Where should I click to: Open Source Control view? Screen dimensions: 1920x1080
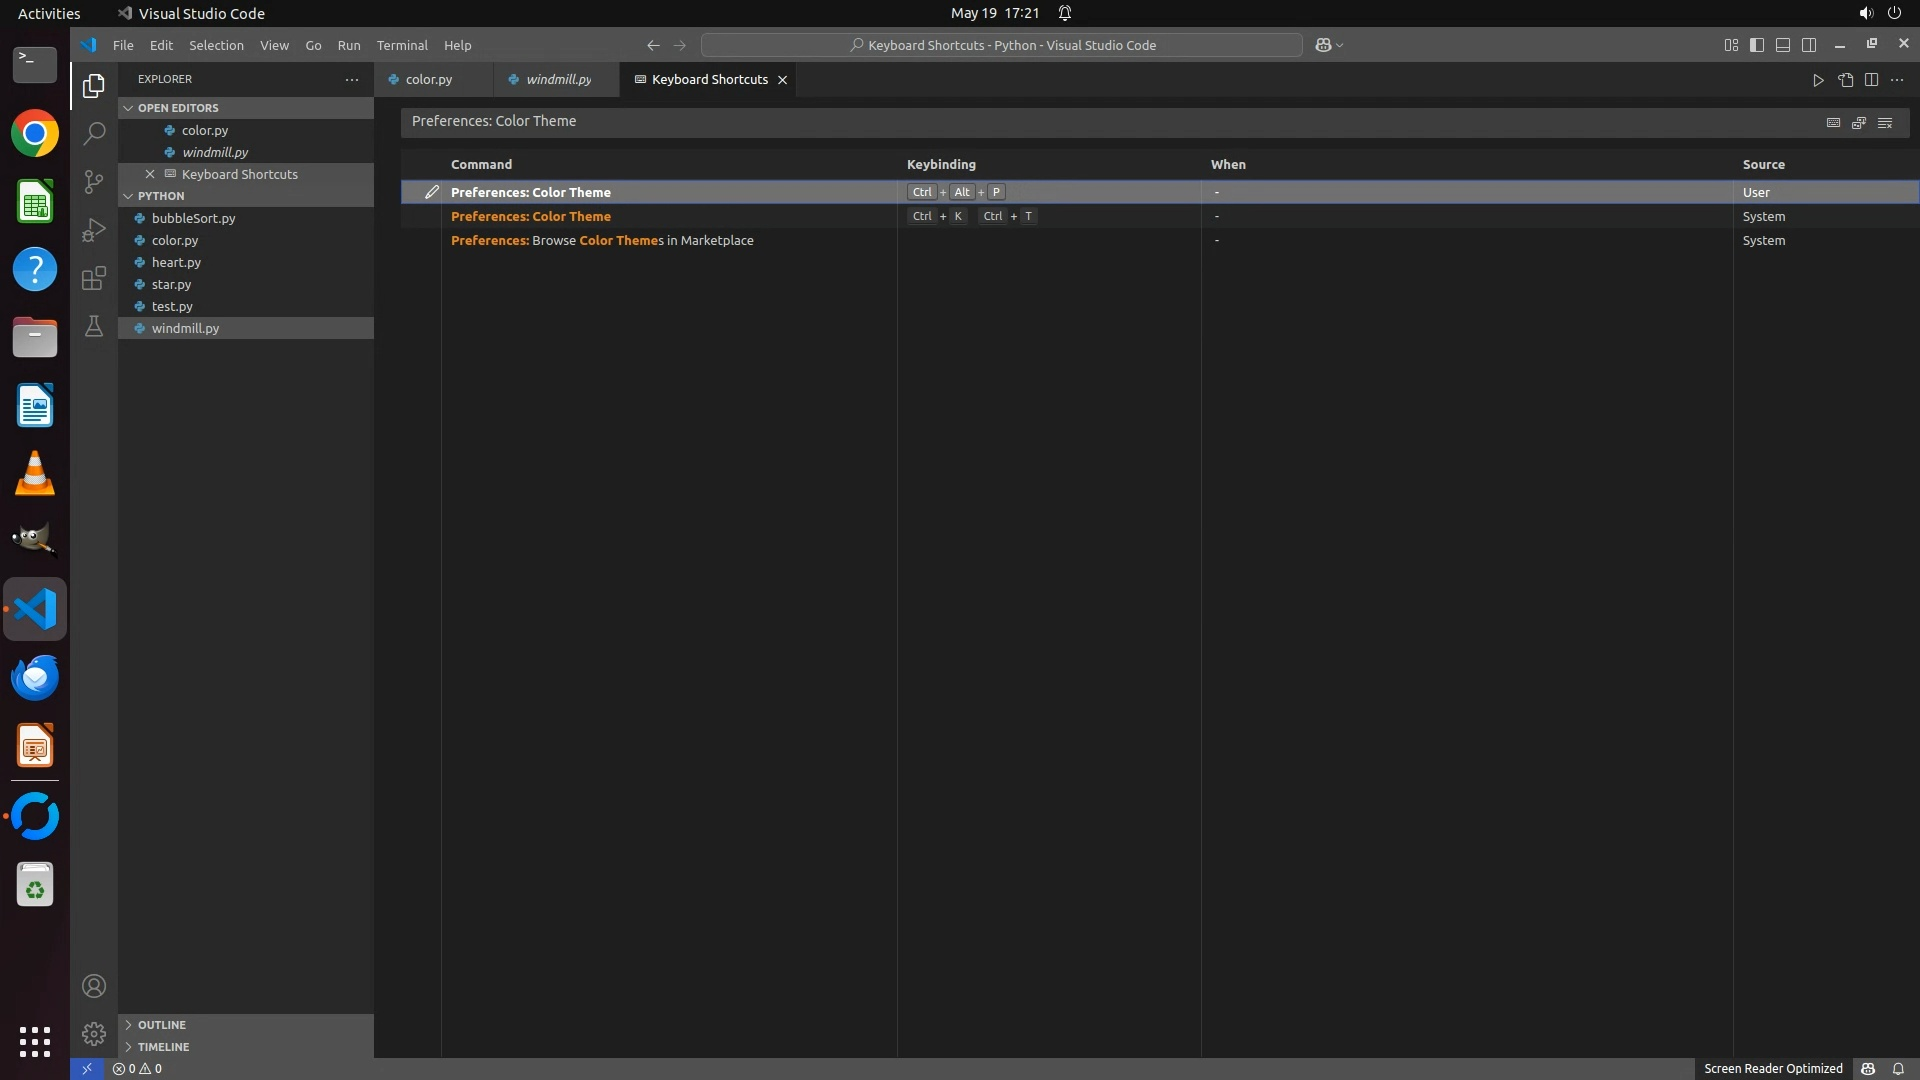(94, 181)
